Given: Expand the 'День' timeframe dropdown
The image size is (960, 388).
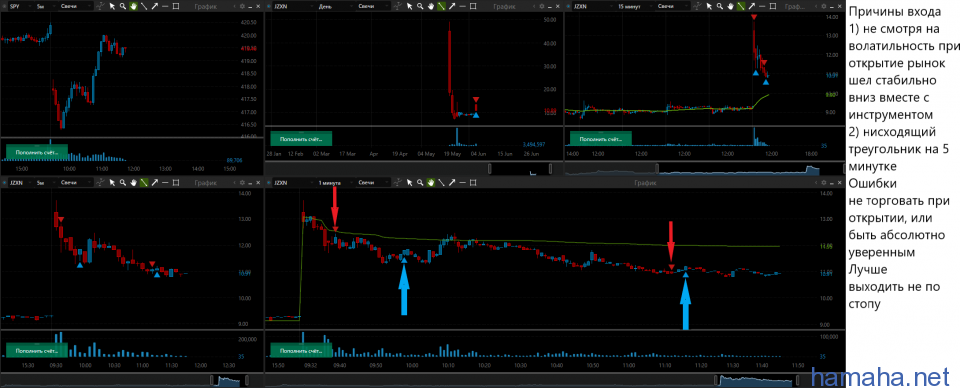Looking at the screenshot, I should click(335, 6).
